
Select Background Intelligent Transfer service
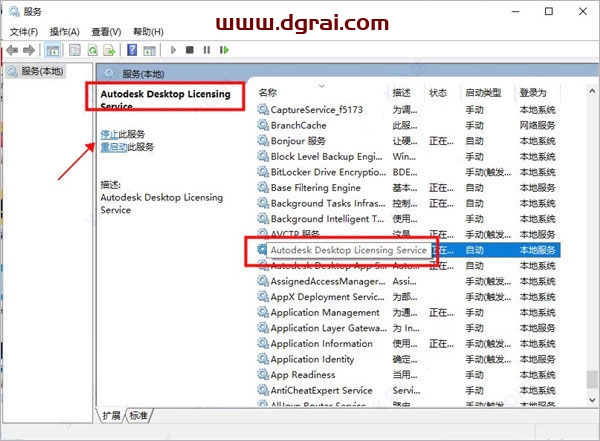point(407,219)
